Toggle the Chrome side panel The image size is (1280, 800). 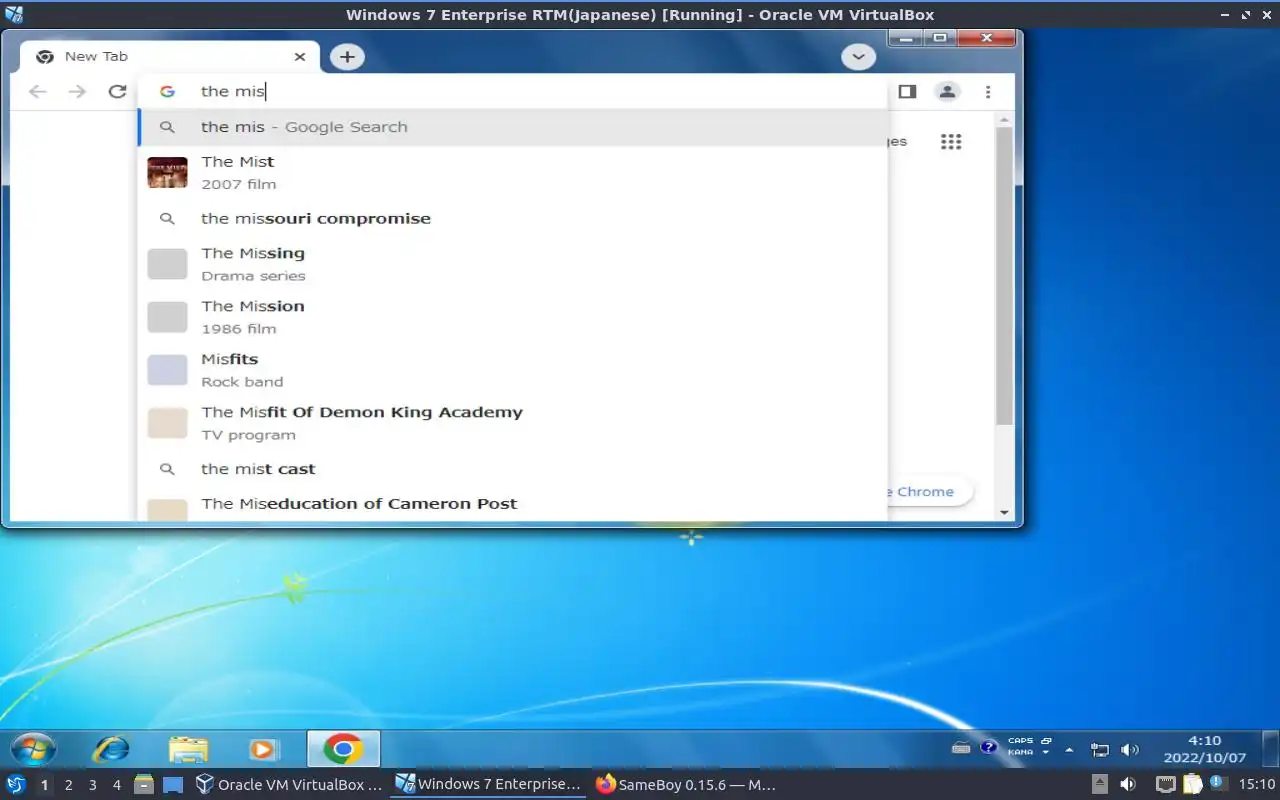tap(907, 91)
